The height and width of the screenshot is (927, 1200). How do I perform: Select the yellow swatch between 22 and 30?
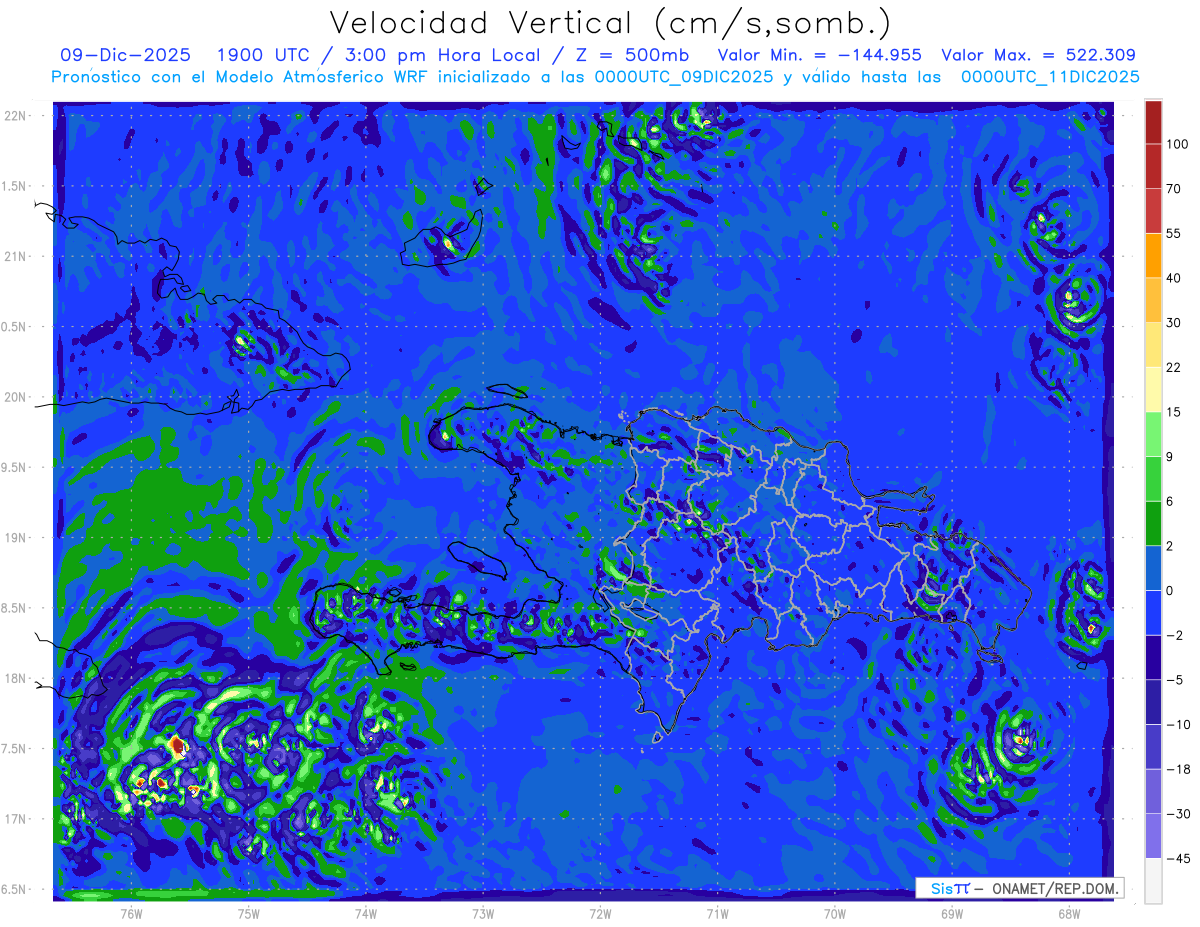point(1153,344)
